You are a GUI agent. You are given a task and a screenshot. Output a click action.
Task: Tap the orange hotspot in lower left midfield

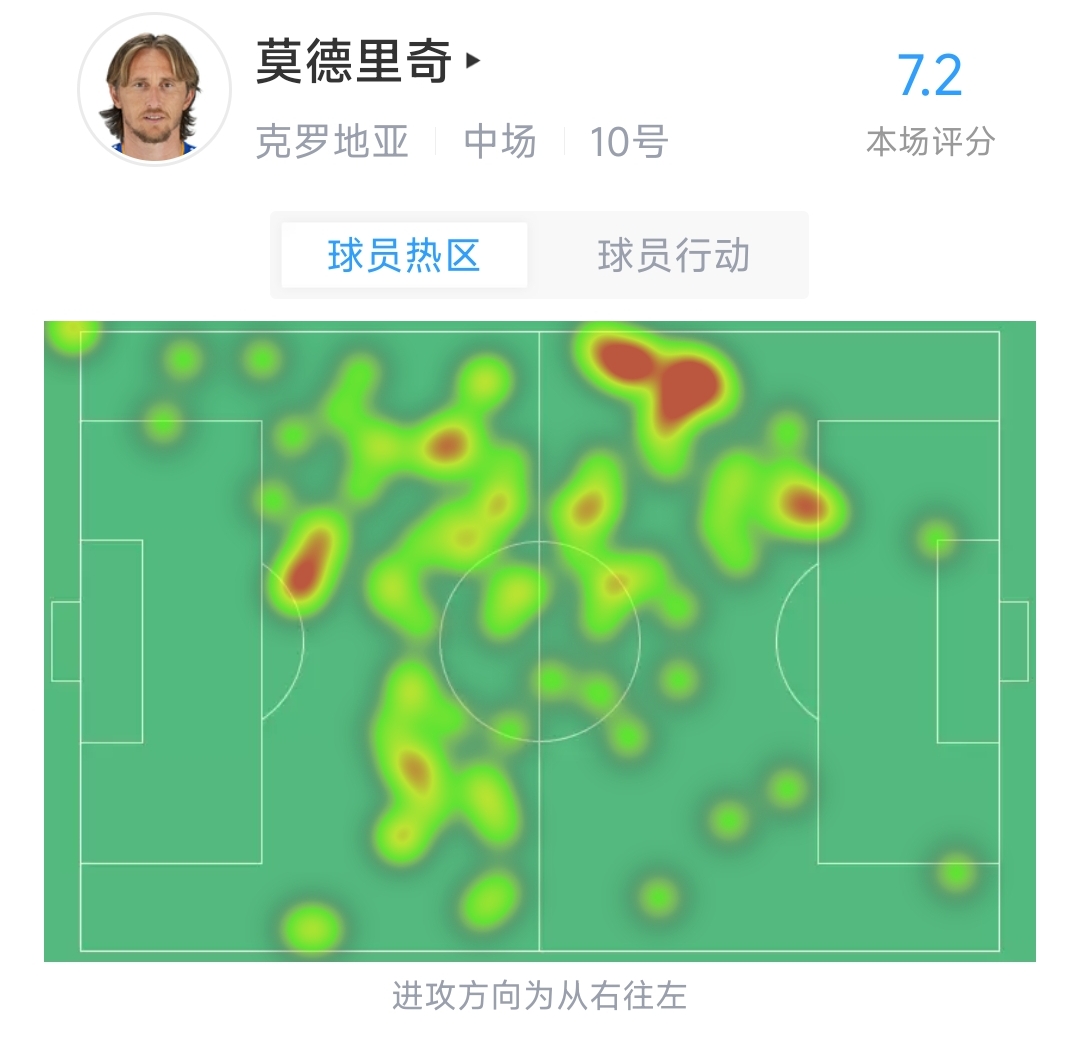[x=415, y=770]
